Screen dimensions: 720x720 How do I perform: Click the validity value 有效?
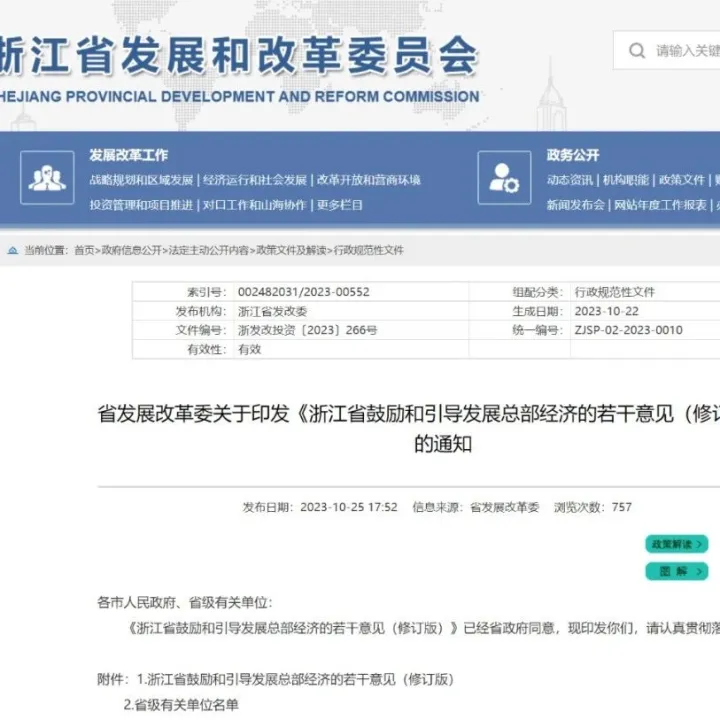249,349
